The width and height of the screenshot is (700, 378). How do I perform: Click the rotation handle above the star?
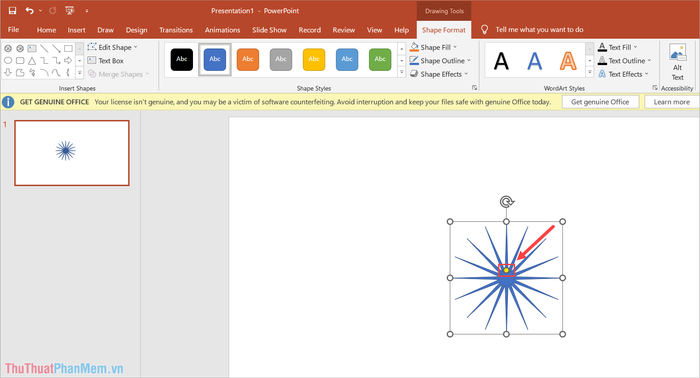[x=506, y=202]
